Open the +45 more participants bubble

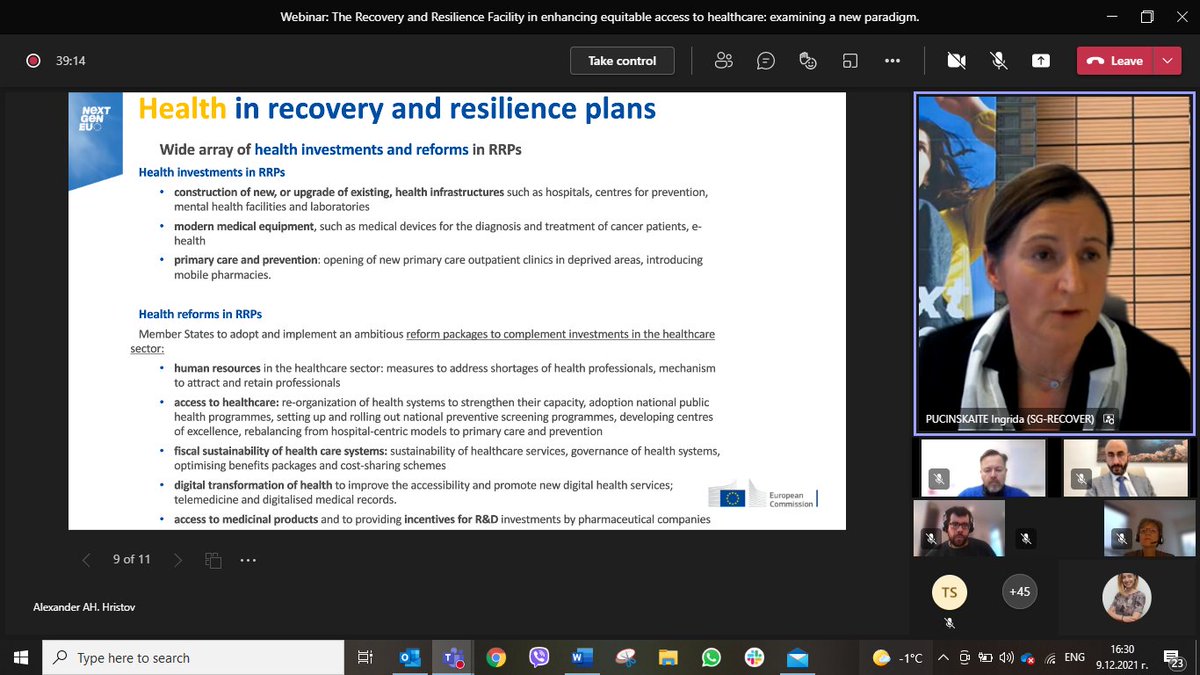[1019, 592]
